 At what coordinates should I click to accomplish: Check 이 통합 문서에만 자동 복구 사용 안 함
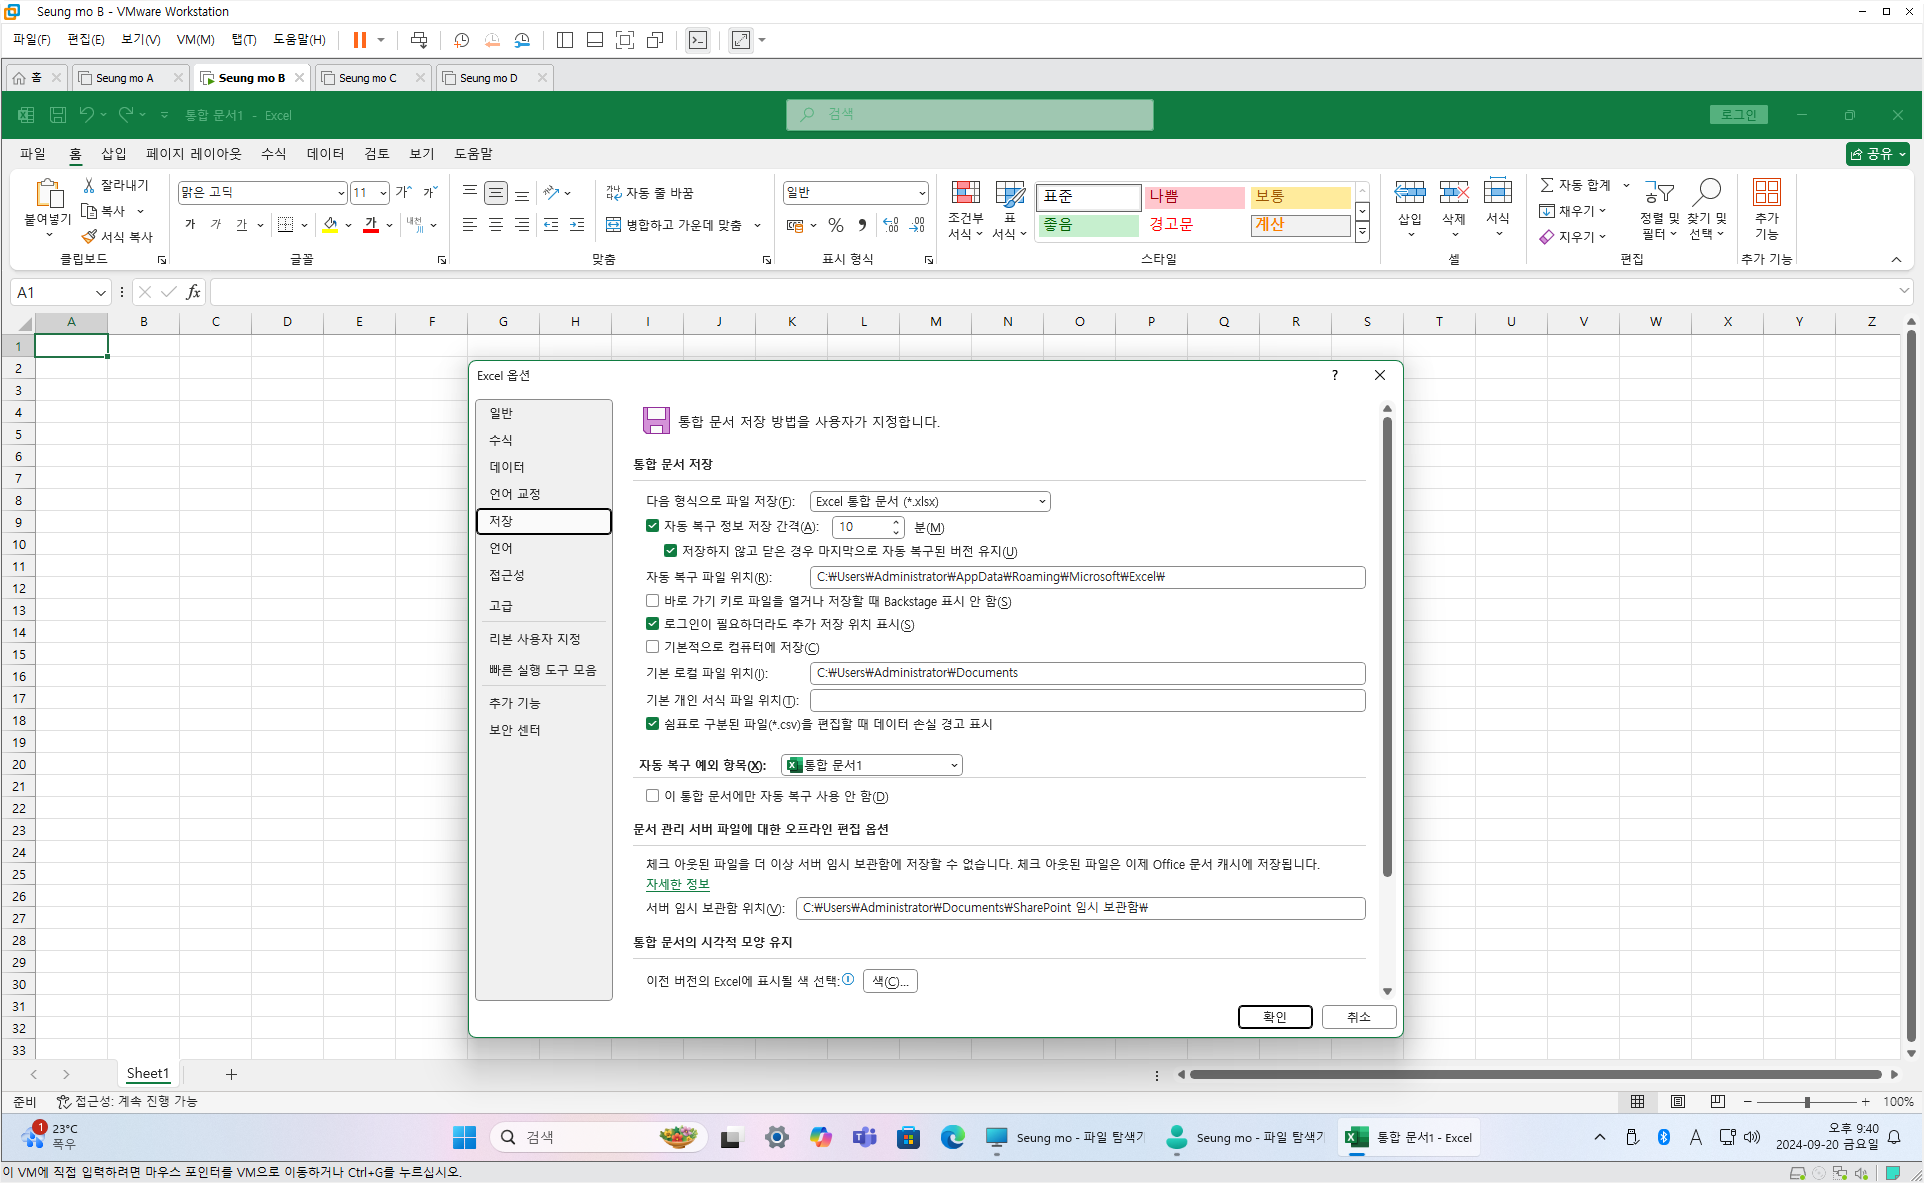pyautogui.click(x=653, y=796)
